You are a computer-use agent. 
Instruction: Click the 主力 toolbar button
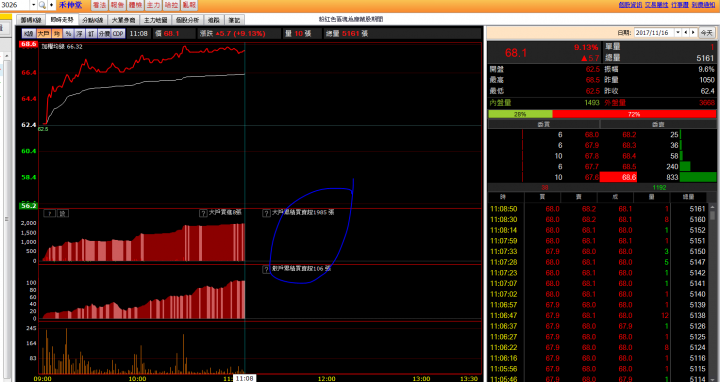(x=153, y=5)
